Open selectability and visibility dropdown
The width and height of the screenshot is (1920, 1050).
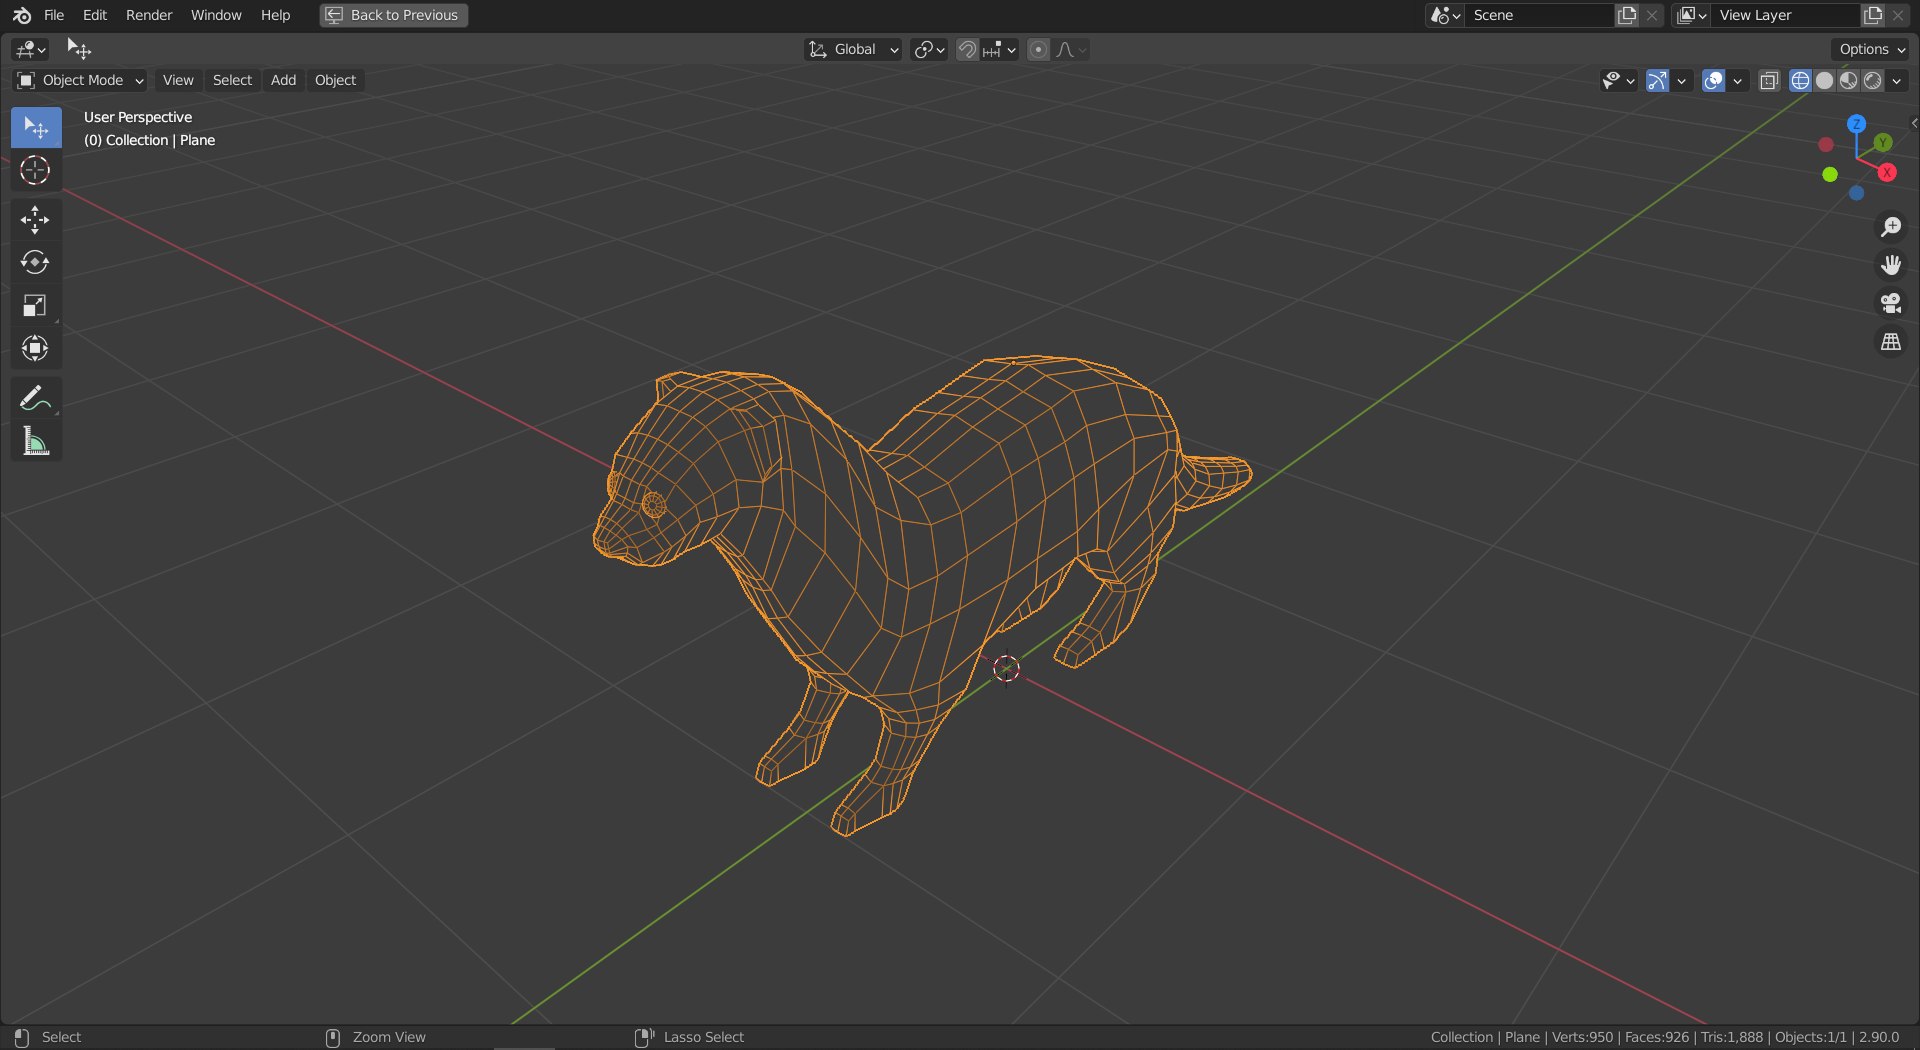click(x=1618, y=81)
